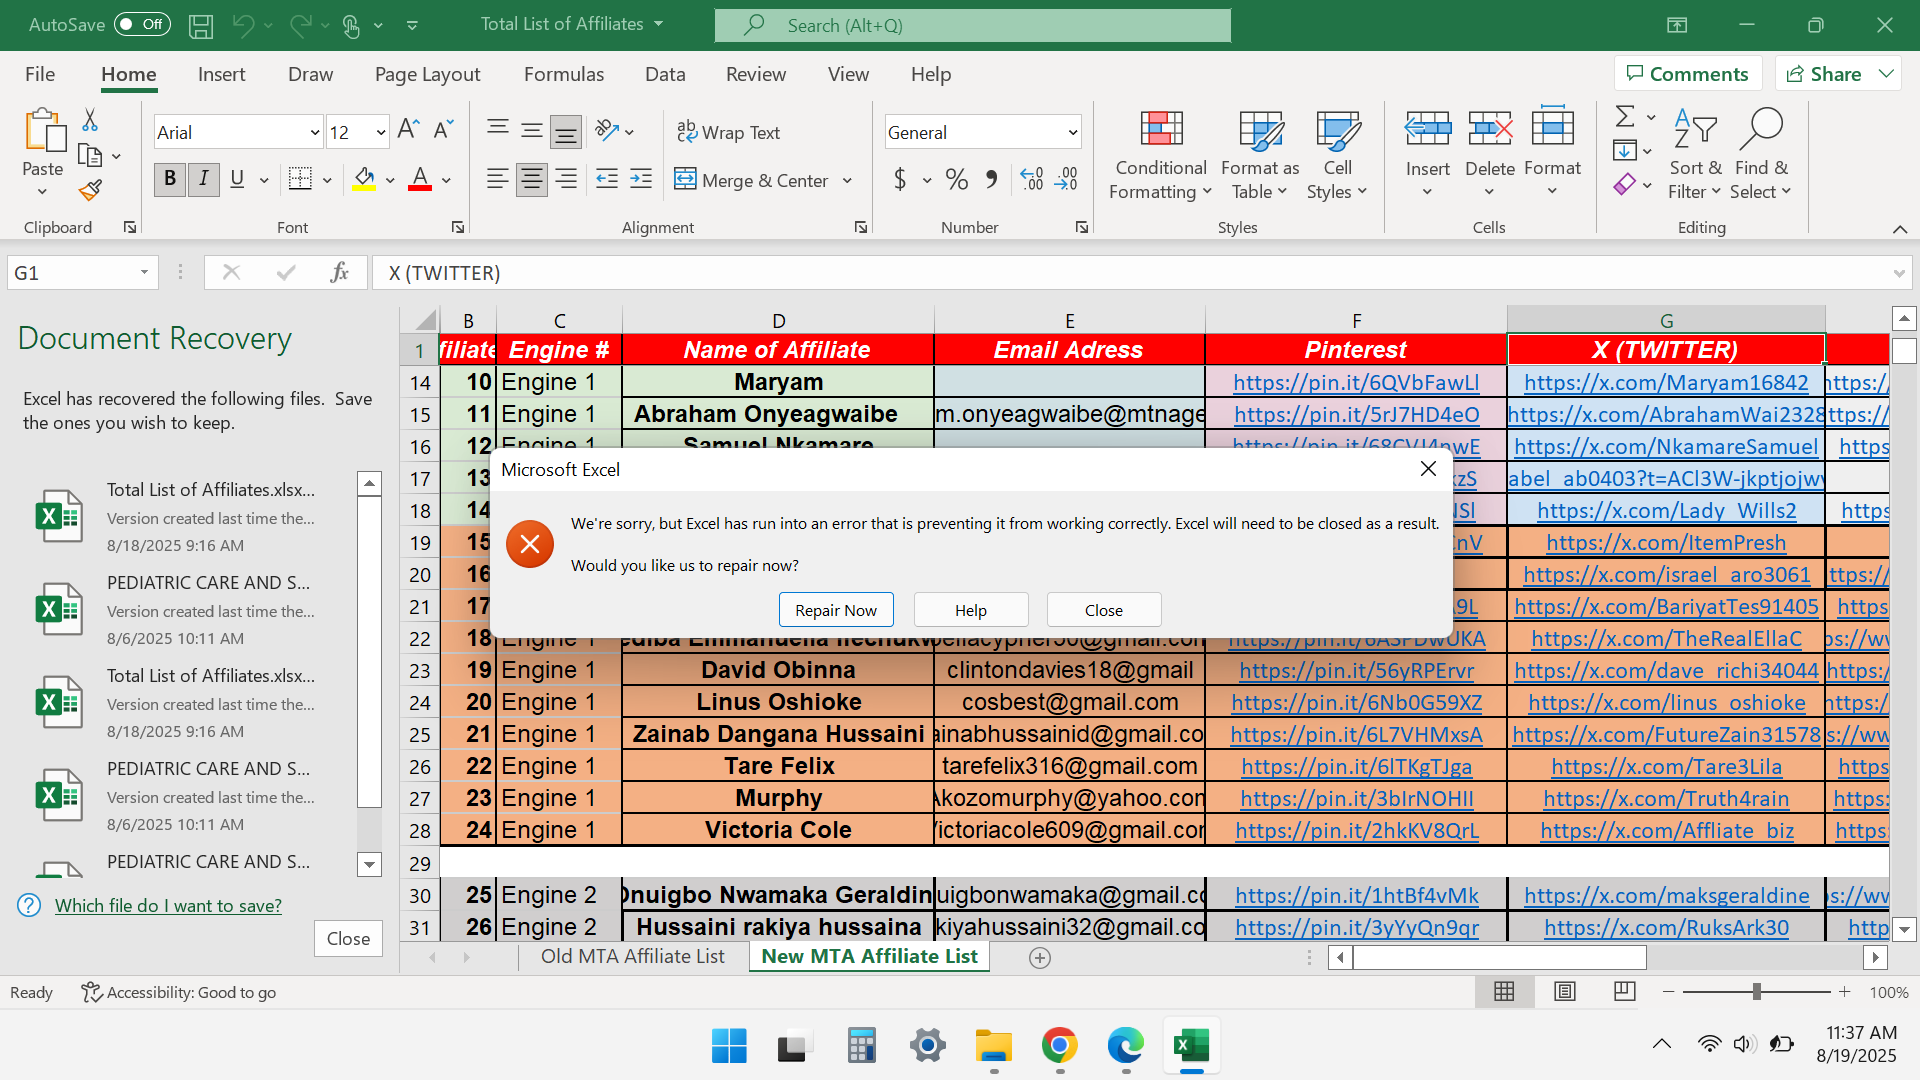
Task: Click the Cut scissors icon
Action: tap(90, 121)
